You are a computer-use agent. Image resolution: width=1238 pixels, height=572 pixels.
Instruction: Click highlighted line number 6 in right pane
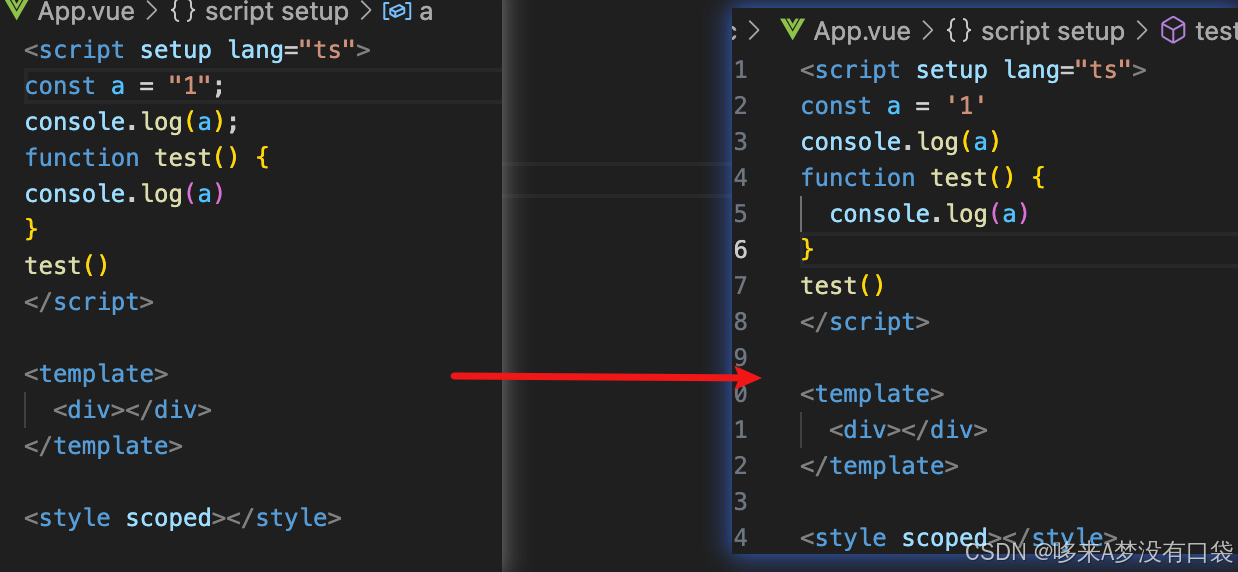pyautogui.click(x=740, y=250)
